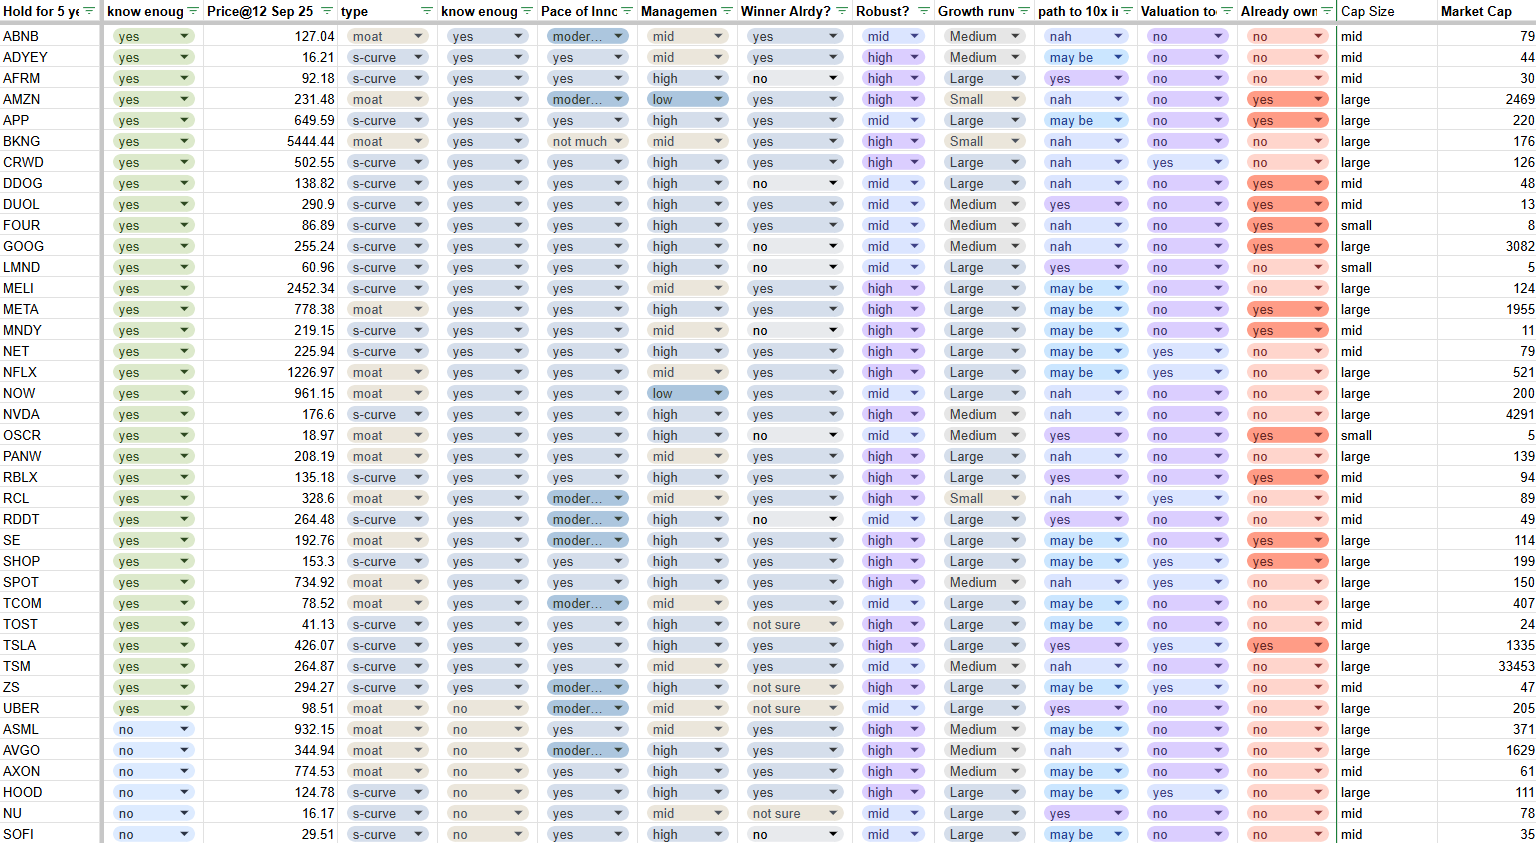Screen dimensions: 1536x843
Task: Open filter icon on type column header
Action: pos(427,11)
